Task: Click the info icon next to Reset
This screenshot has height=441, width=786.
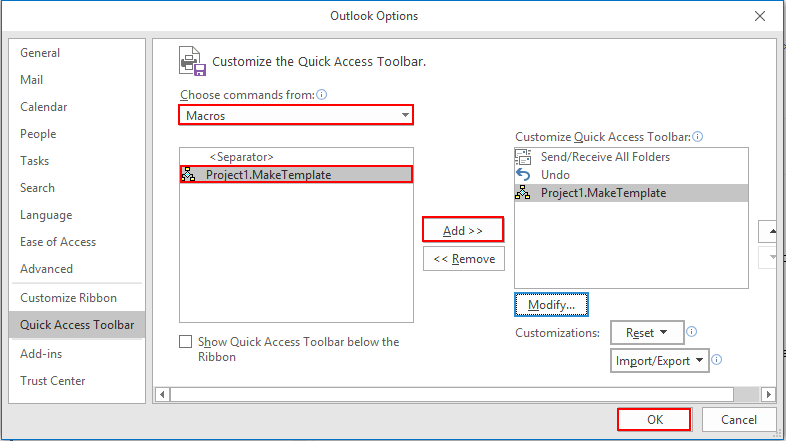Action: coord(691,331)
